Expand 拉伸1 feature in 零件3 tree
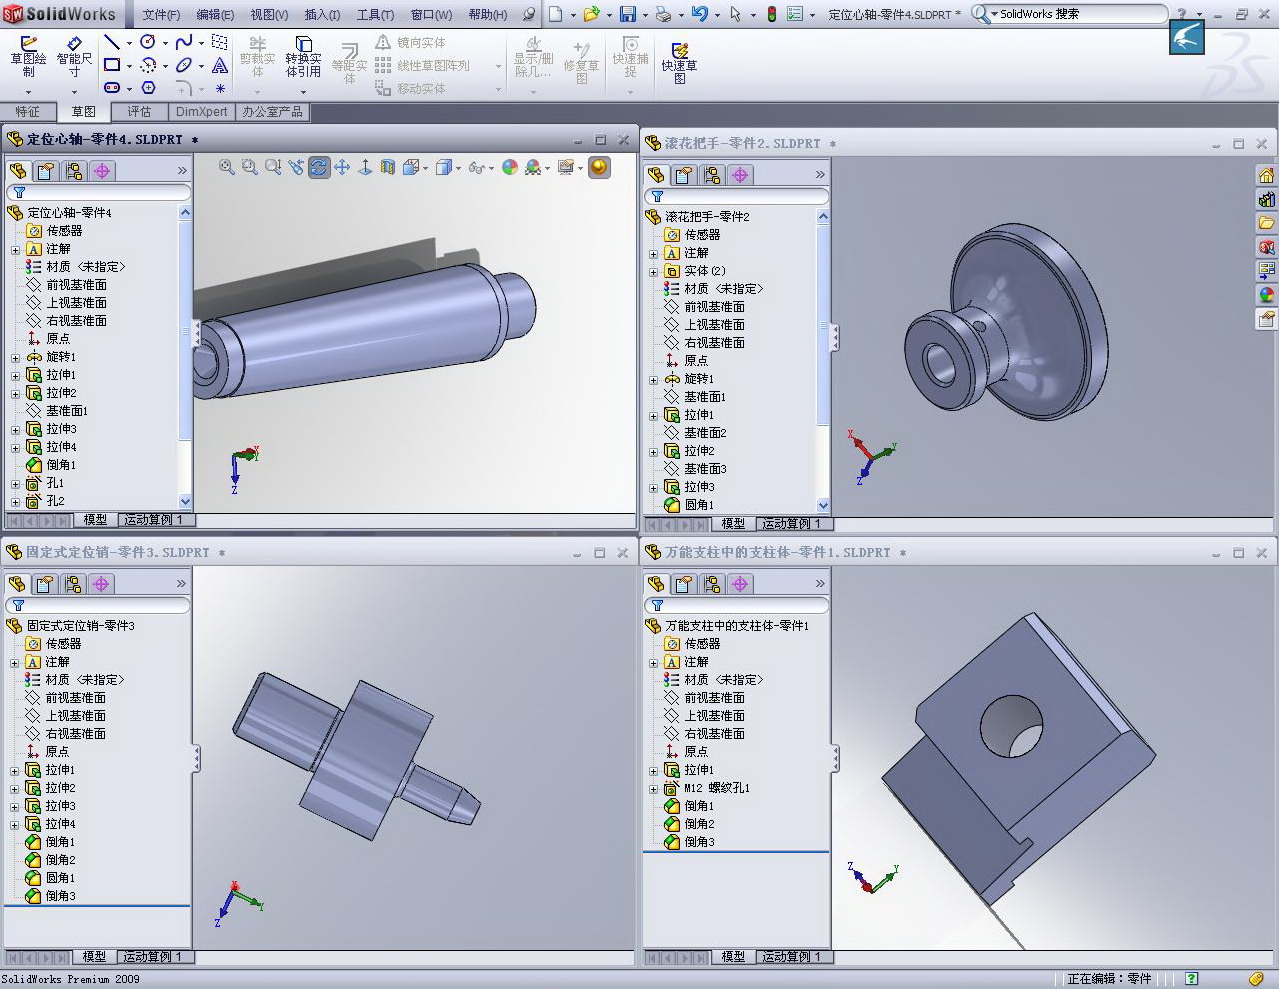The image size is (1279, 989). click(15, 770)
